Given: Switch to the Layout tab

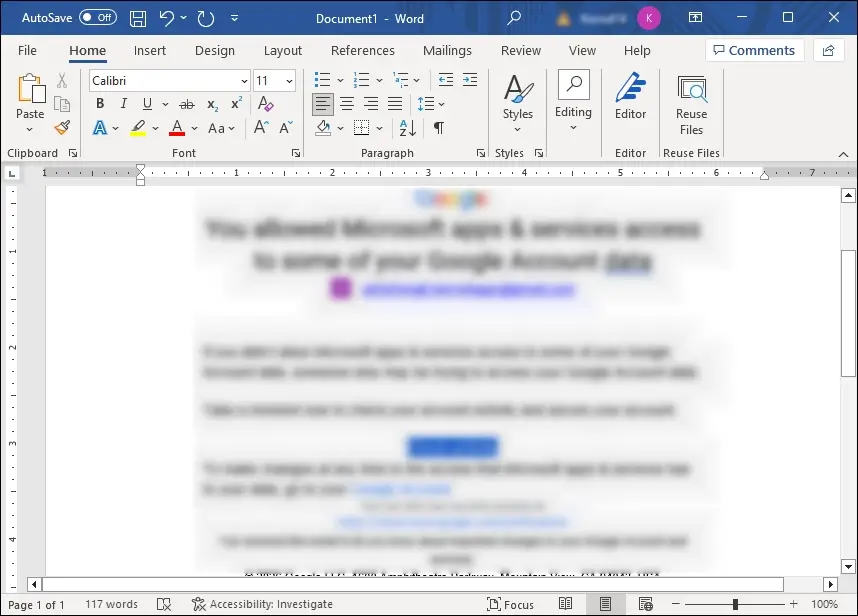Looking at the screenshot, I should click(282, 50).
